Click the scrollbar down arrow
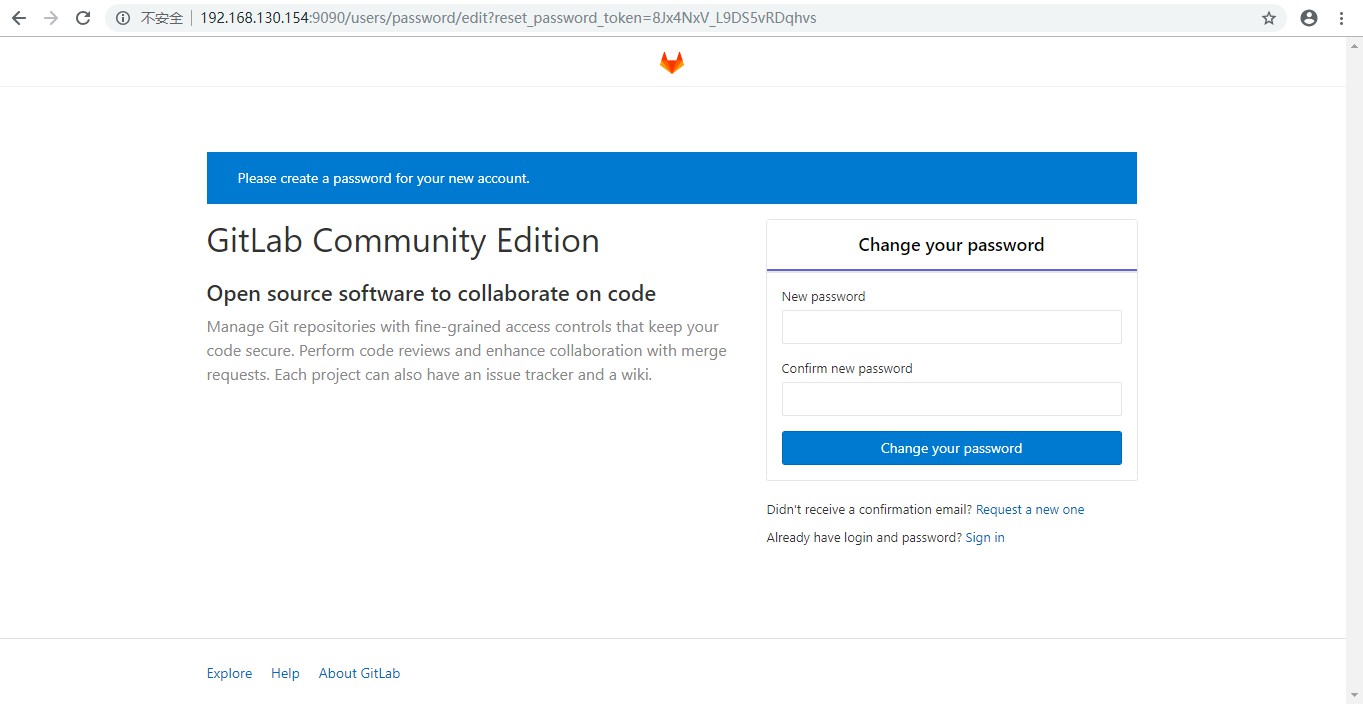 coord(1354,695)
